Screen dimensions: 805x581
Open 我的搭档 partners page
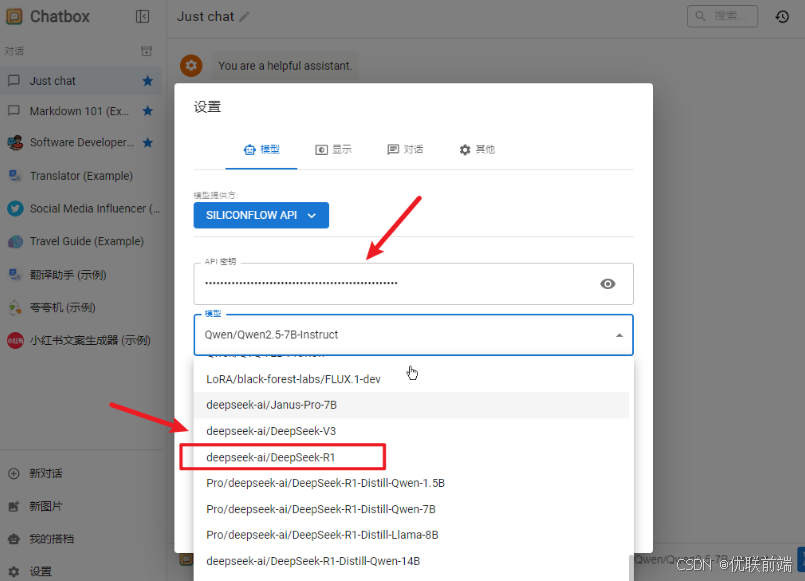(x=81, y=539)
